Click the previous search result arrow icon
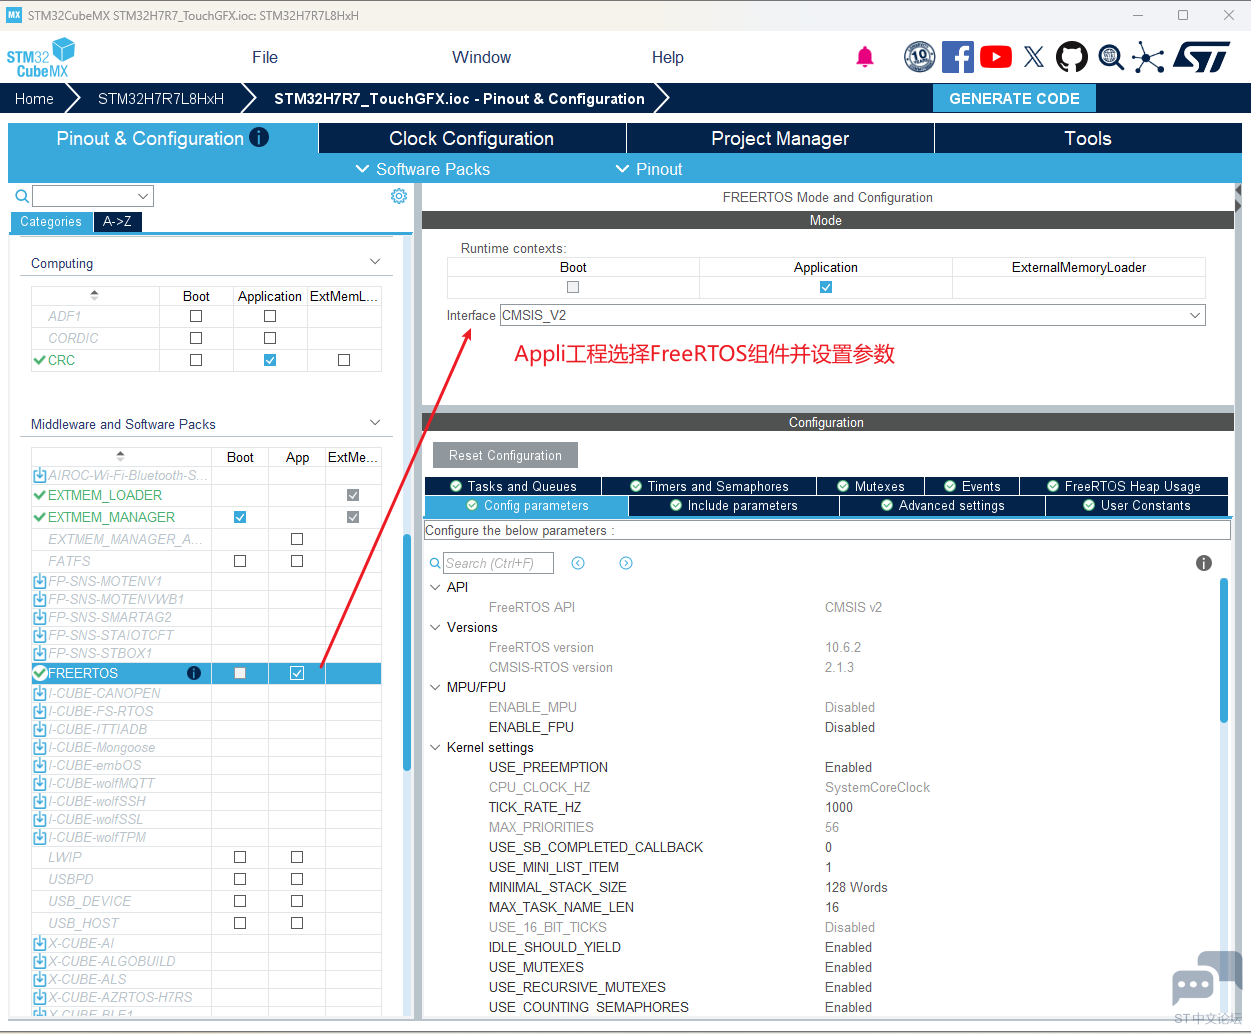The width and height of the screenshot is (1251, 1034). click(578, 563)
